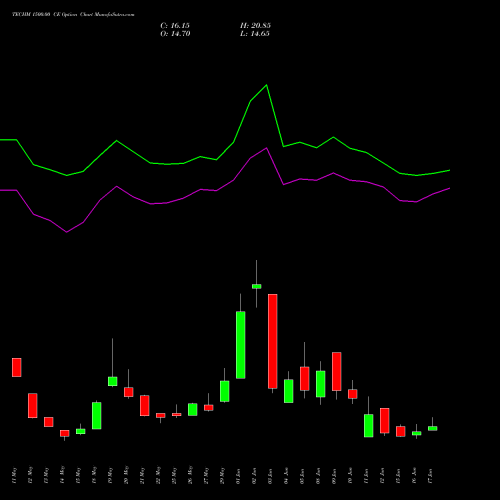The image size is (500, 500).
Task: Click the "04 Jun" date label
Action: (x=286, y=476)
